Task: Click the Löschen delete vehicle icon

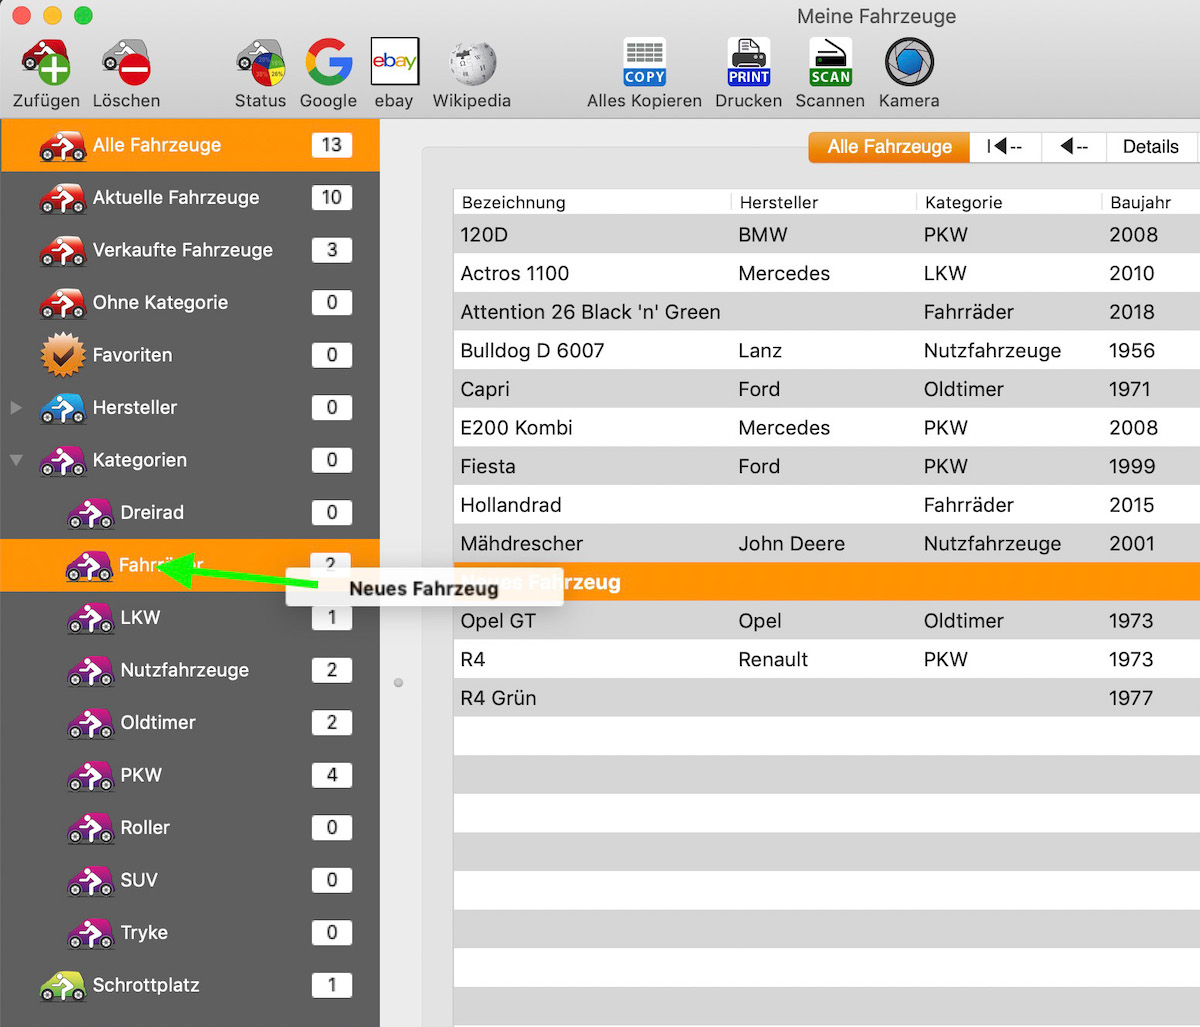Action: click(x=126, y=62)
